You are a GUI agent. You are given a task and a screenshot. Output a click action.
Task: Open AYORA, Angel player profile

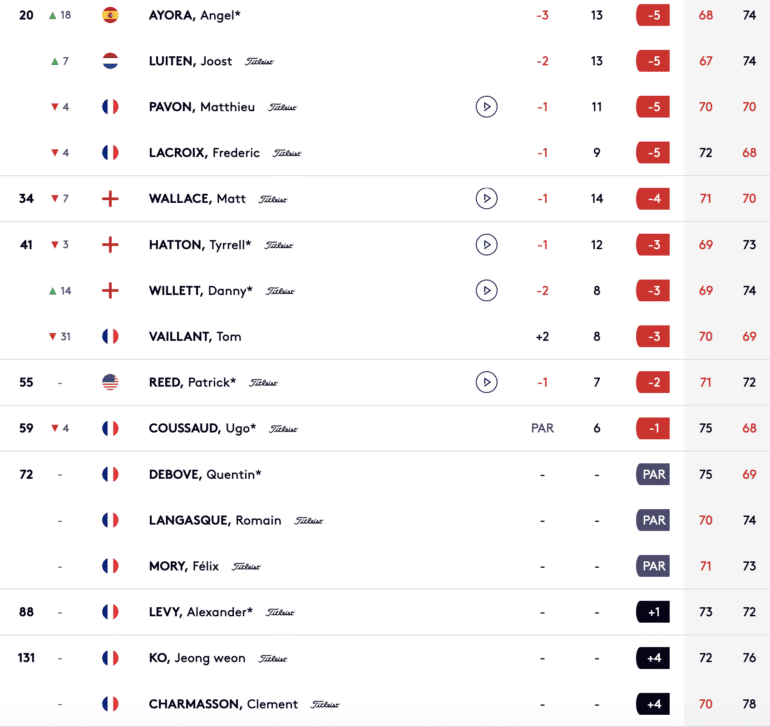point(194,15)
